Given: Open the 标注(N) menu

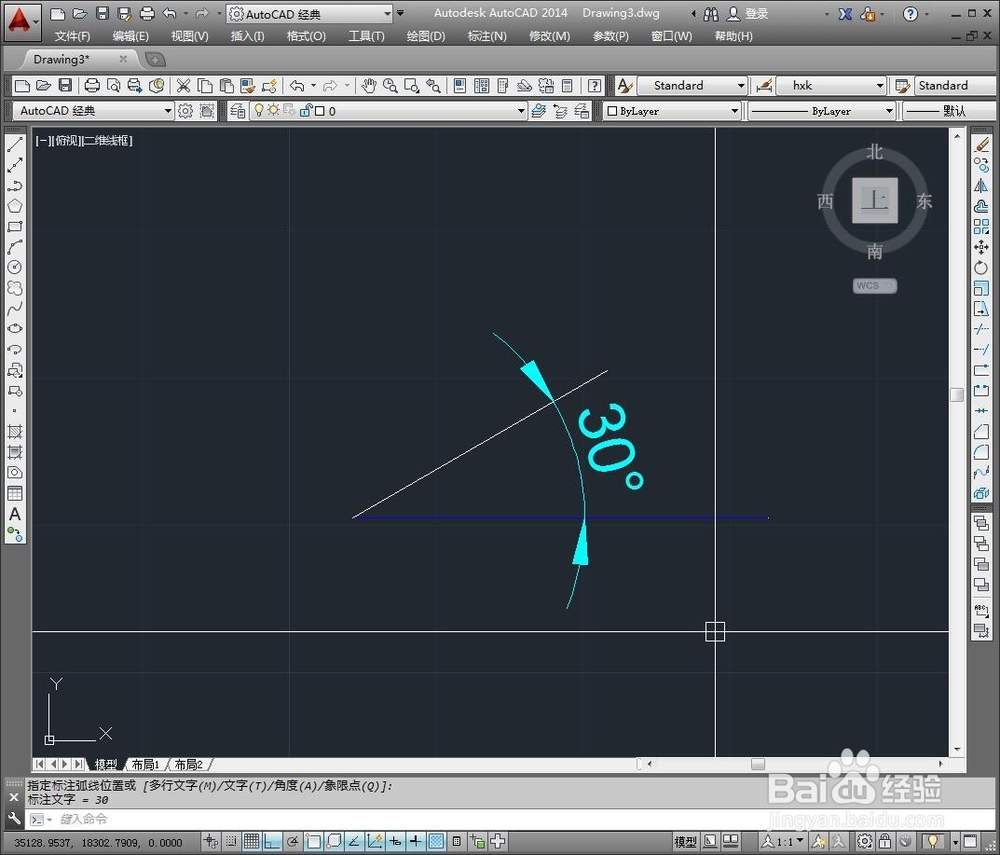Looking at the screenshot, I should (487, 36).
